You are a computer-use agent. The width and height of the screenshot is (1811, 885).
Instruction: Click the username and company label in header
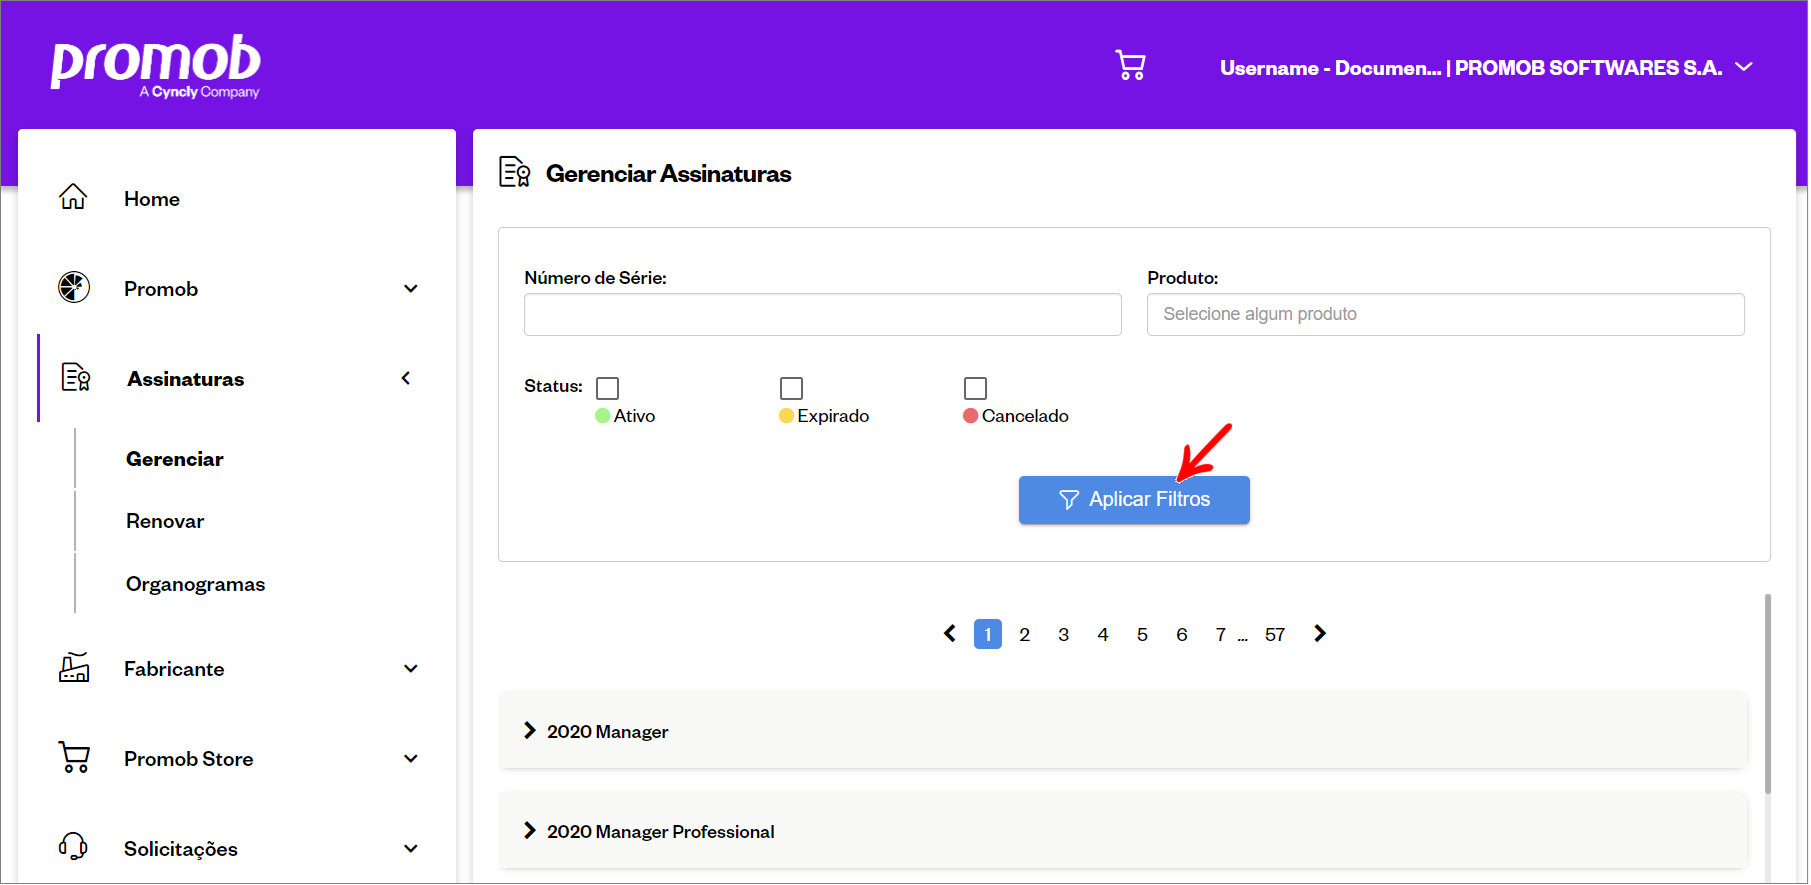coord(1471,68)
